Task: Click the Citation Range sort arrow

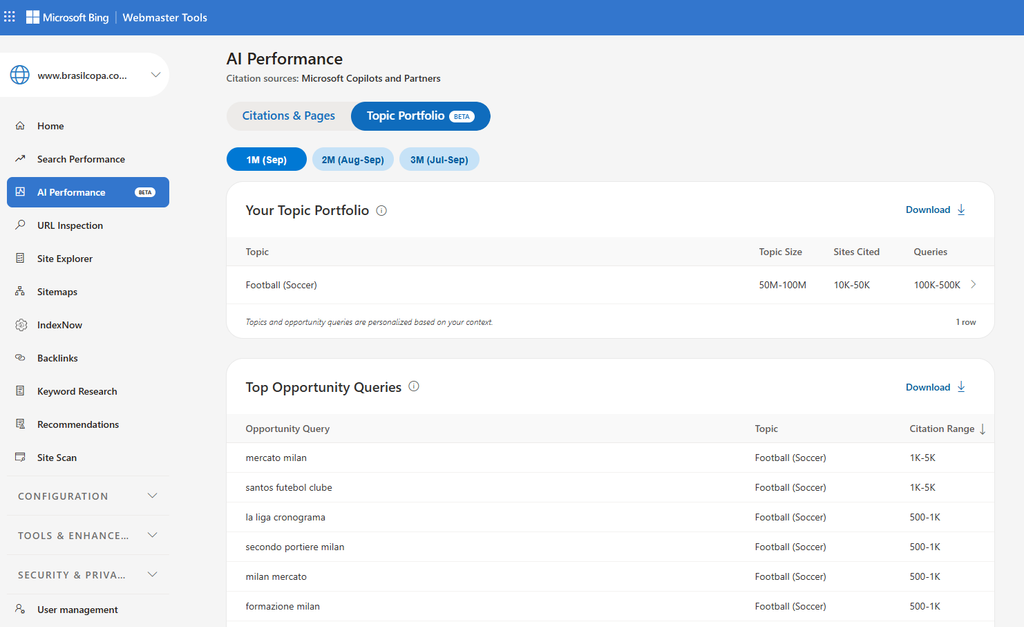Action: [982, 428]
